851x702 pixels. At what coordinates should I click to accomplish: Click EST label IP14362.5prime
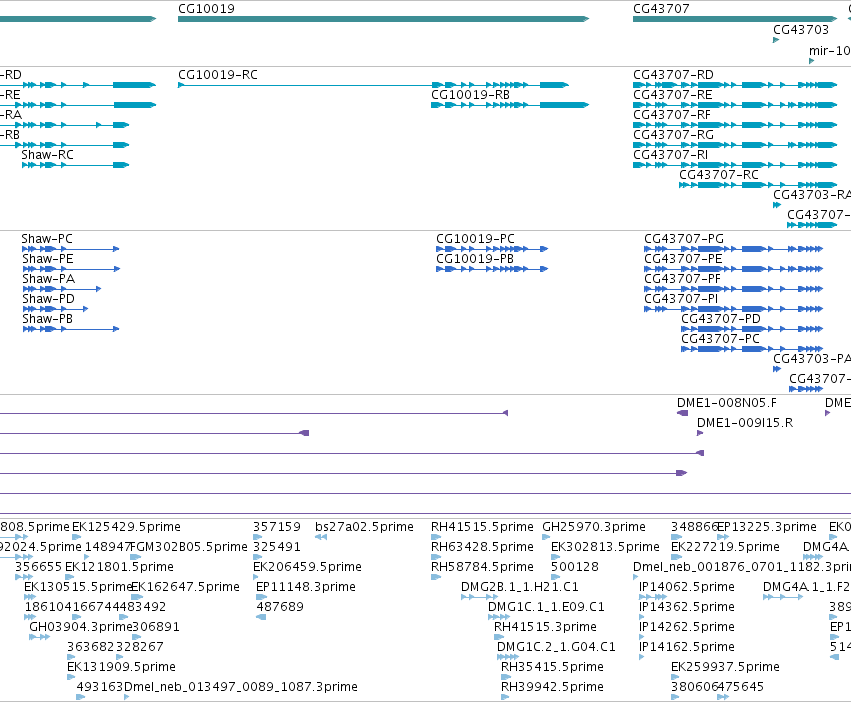tap(687, 607)
